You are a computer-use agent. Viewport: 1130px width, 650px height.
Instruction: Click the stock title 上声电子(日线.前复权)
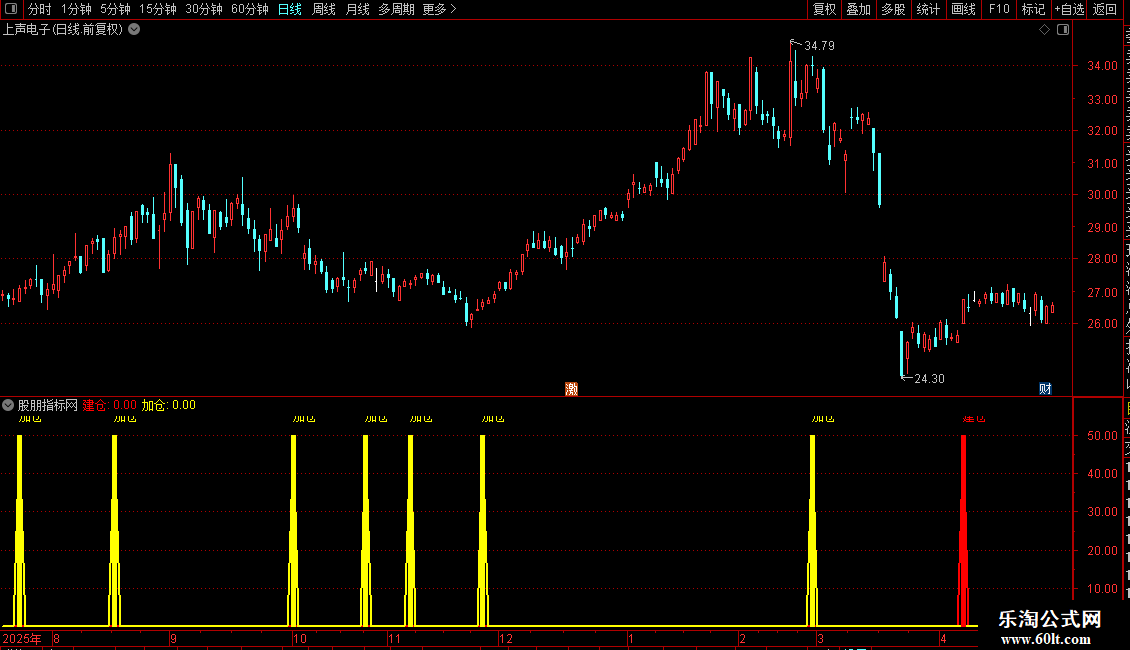pos(63,30)
